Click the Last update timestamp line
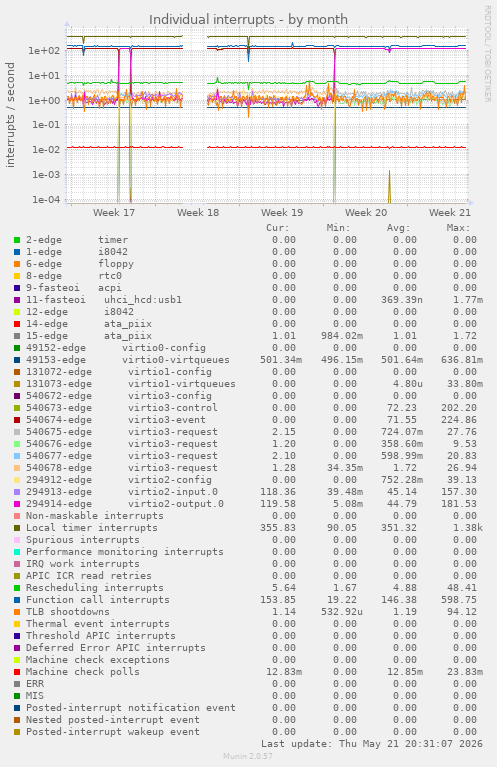Image resolution: width=497 pixels, height=767 pixels. [x=372, y=744]
